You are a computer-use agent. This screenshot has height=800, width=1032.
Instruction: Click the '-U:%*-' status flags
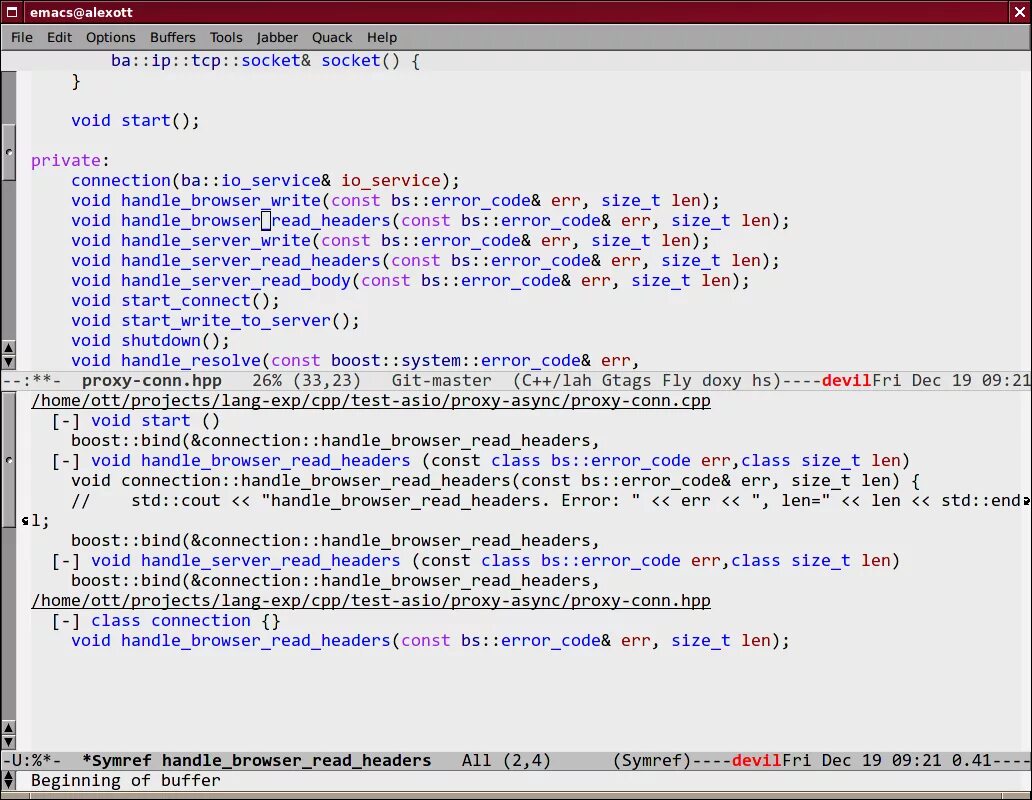coord(32,761)
